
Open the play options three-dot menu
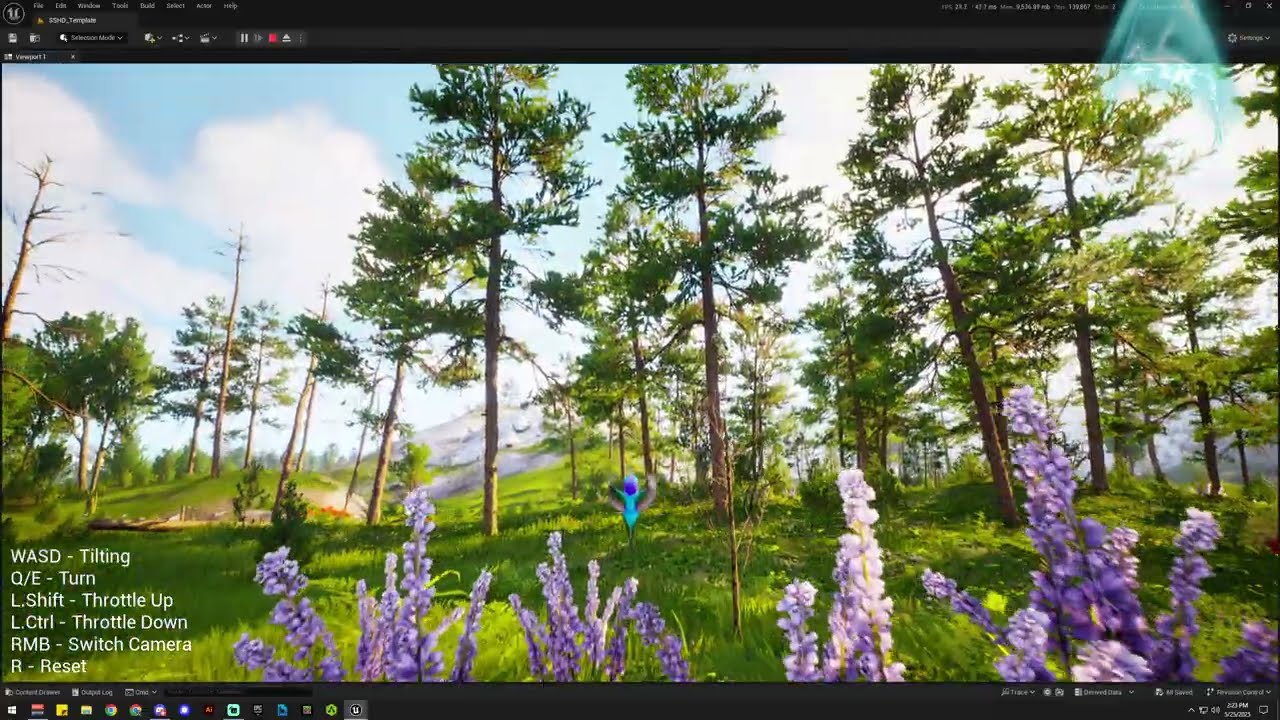(x=300, y=38)
